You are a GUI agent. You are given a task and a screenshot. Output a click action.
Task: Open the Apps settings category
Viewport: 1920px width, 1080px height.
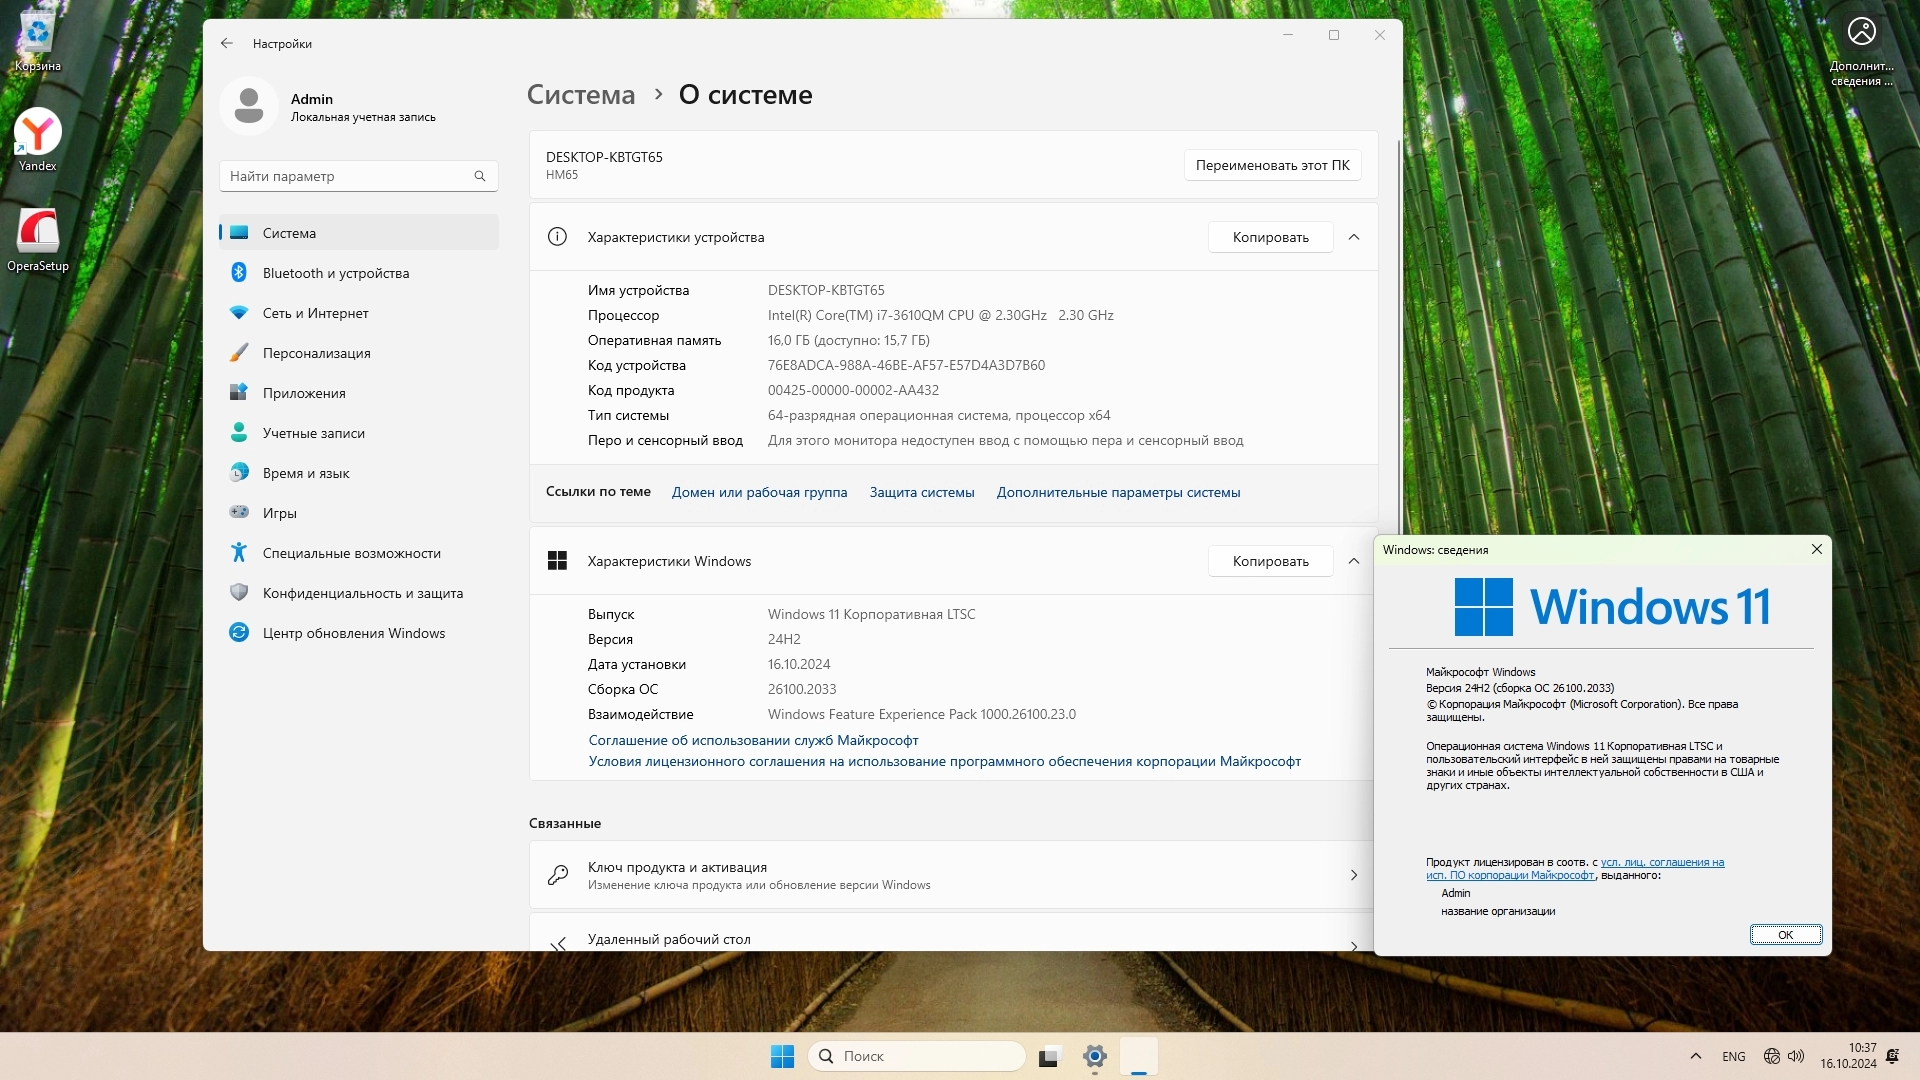[x=303, y=393]
